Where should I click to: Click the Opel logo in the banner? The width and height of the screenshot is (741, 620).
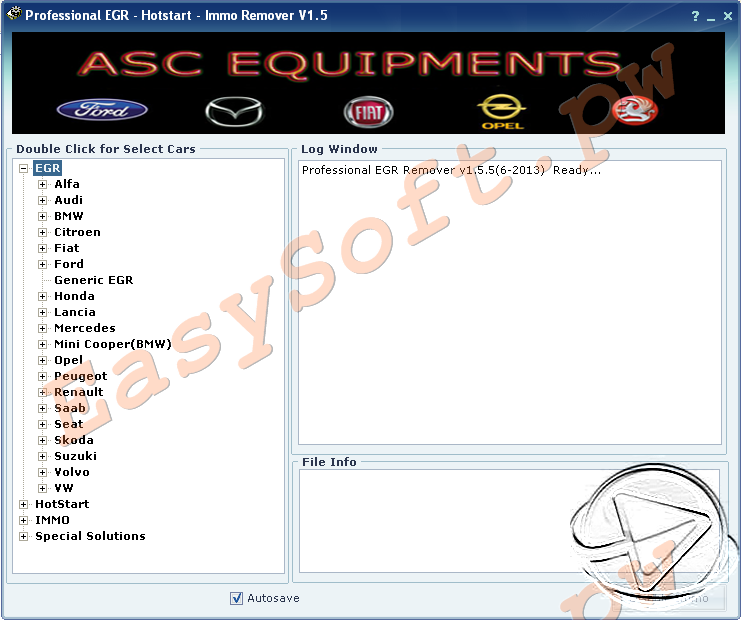point(502,112)
